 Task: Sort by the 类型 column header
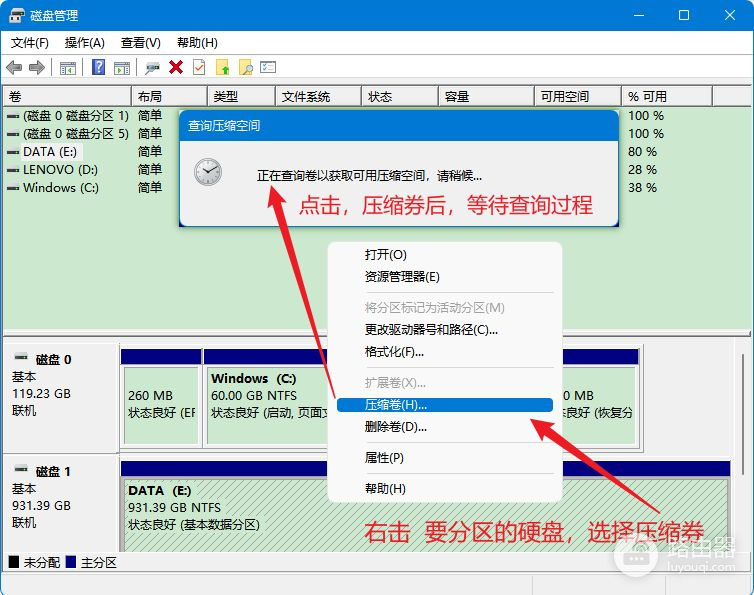[x=241, y=97]
